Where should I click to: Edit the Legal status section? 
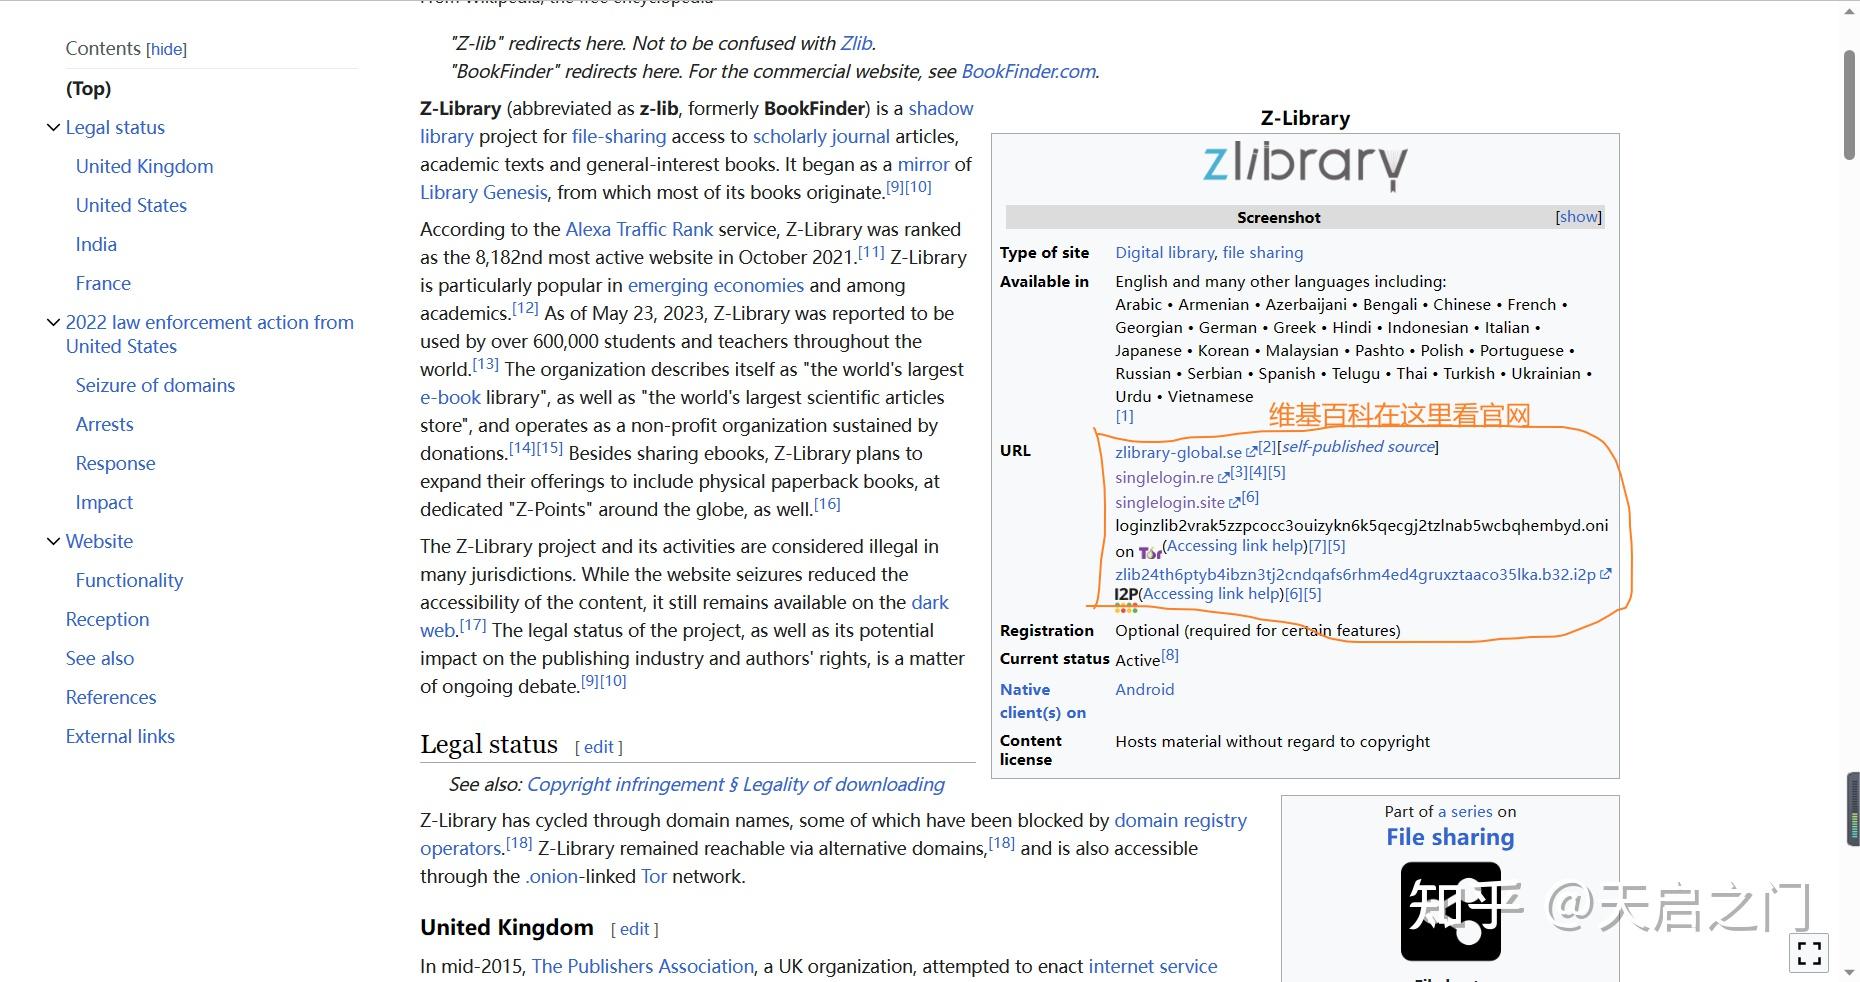(x=598, y=747)
